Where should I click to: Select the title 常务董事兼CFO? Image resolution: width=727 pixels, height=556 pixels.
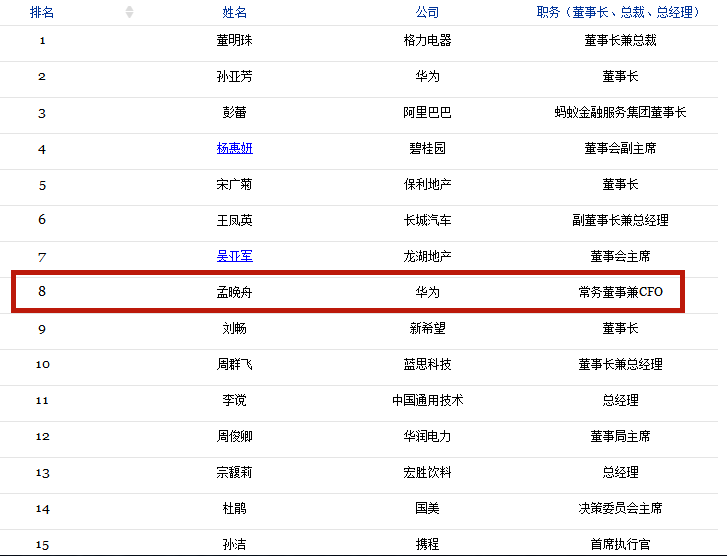620,292
